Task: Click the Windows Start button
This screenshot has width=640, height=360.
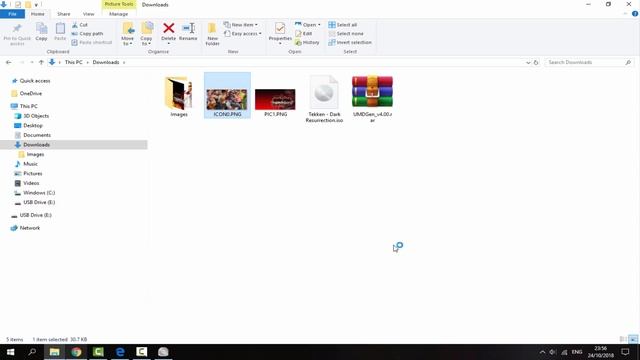Action: pyautogui.click(x=10, y=352)
